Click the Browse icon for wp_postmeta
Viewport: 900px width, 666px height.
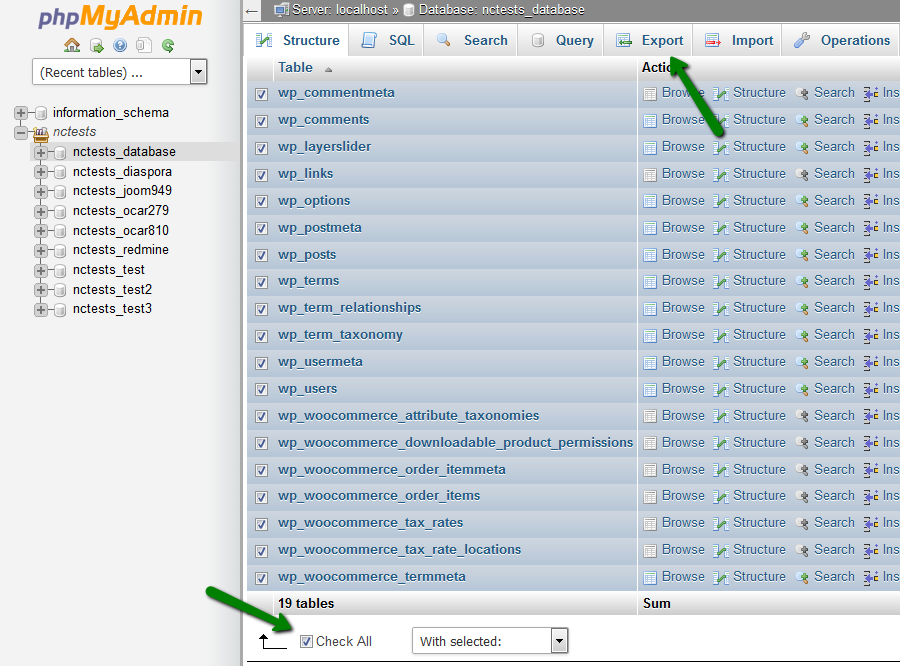tap(650, 229)
